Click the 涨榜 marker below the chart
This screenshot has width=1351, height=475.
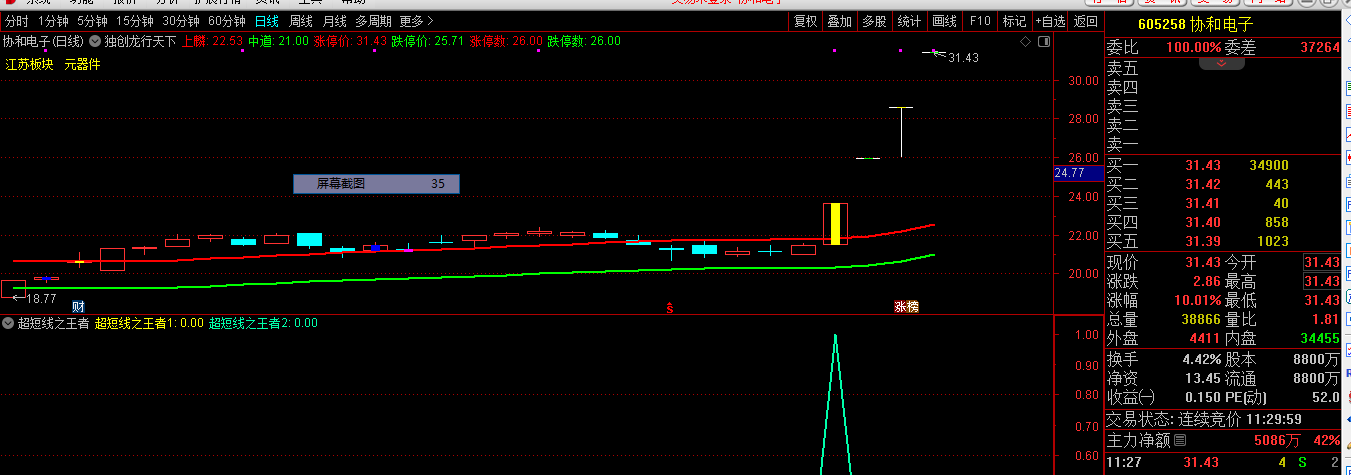pyautogui.click(x=906, y=306)
